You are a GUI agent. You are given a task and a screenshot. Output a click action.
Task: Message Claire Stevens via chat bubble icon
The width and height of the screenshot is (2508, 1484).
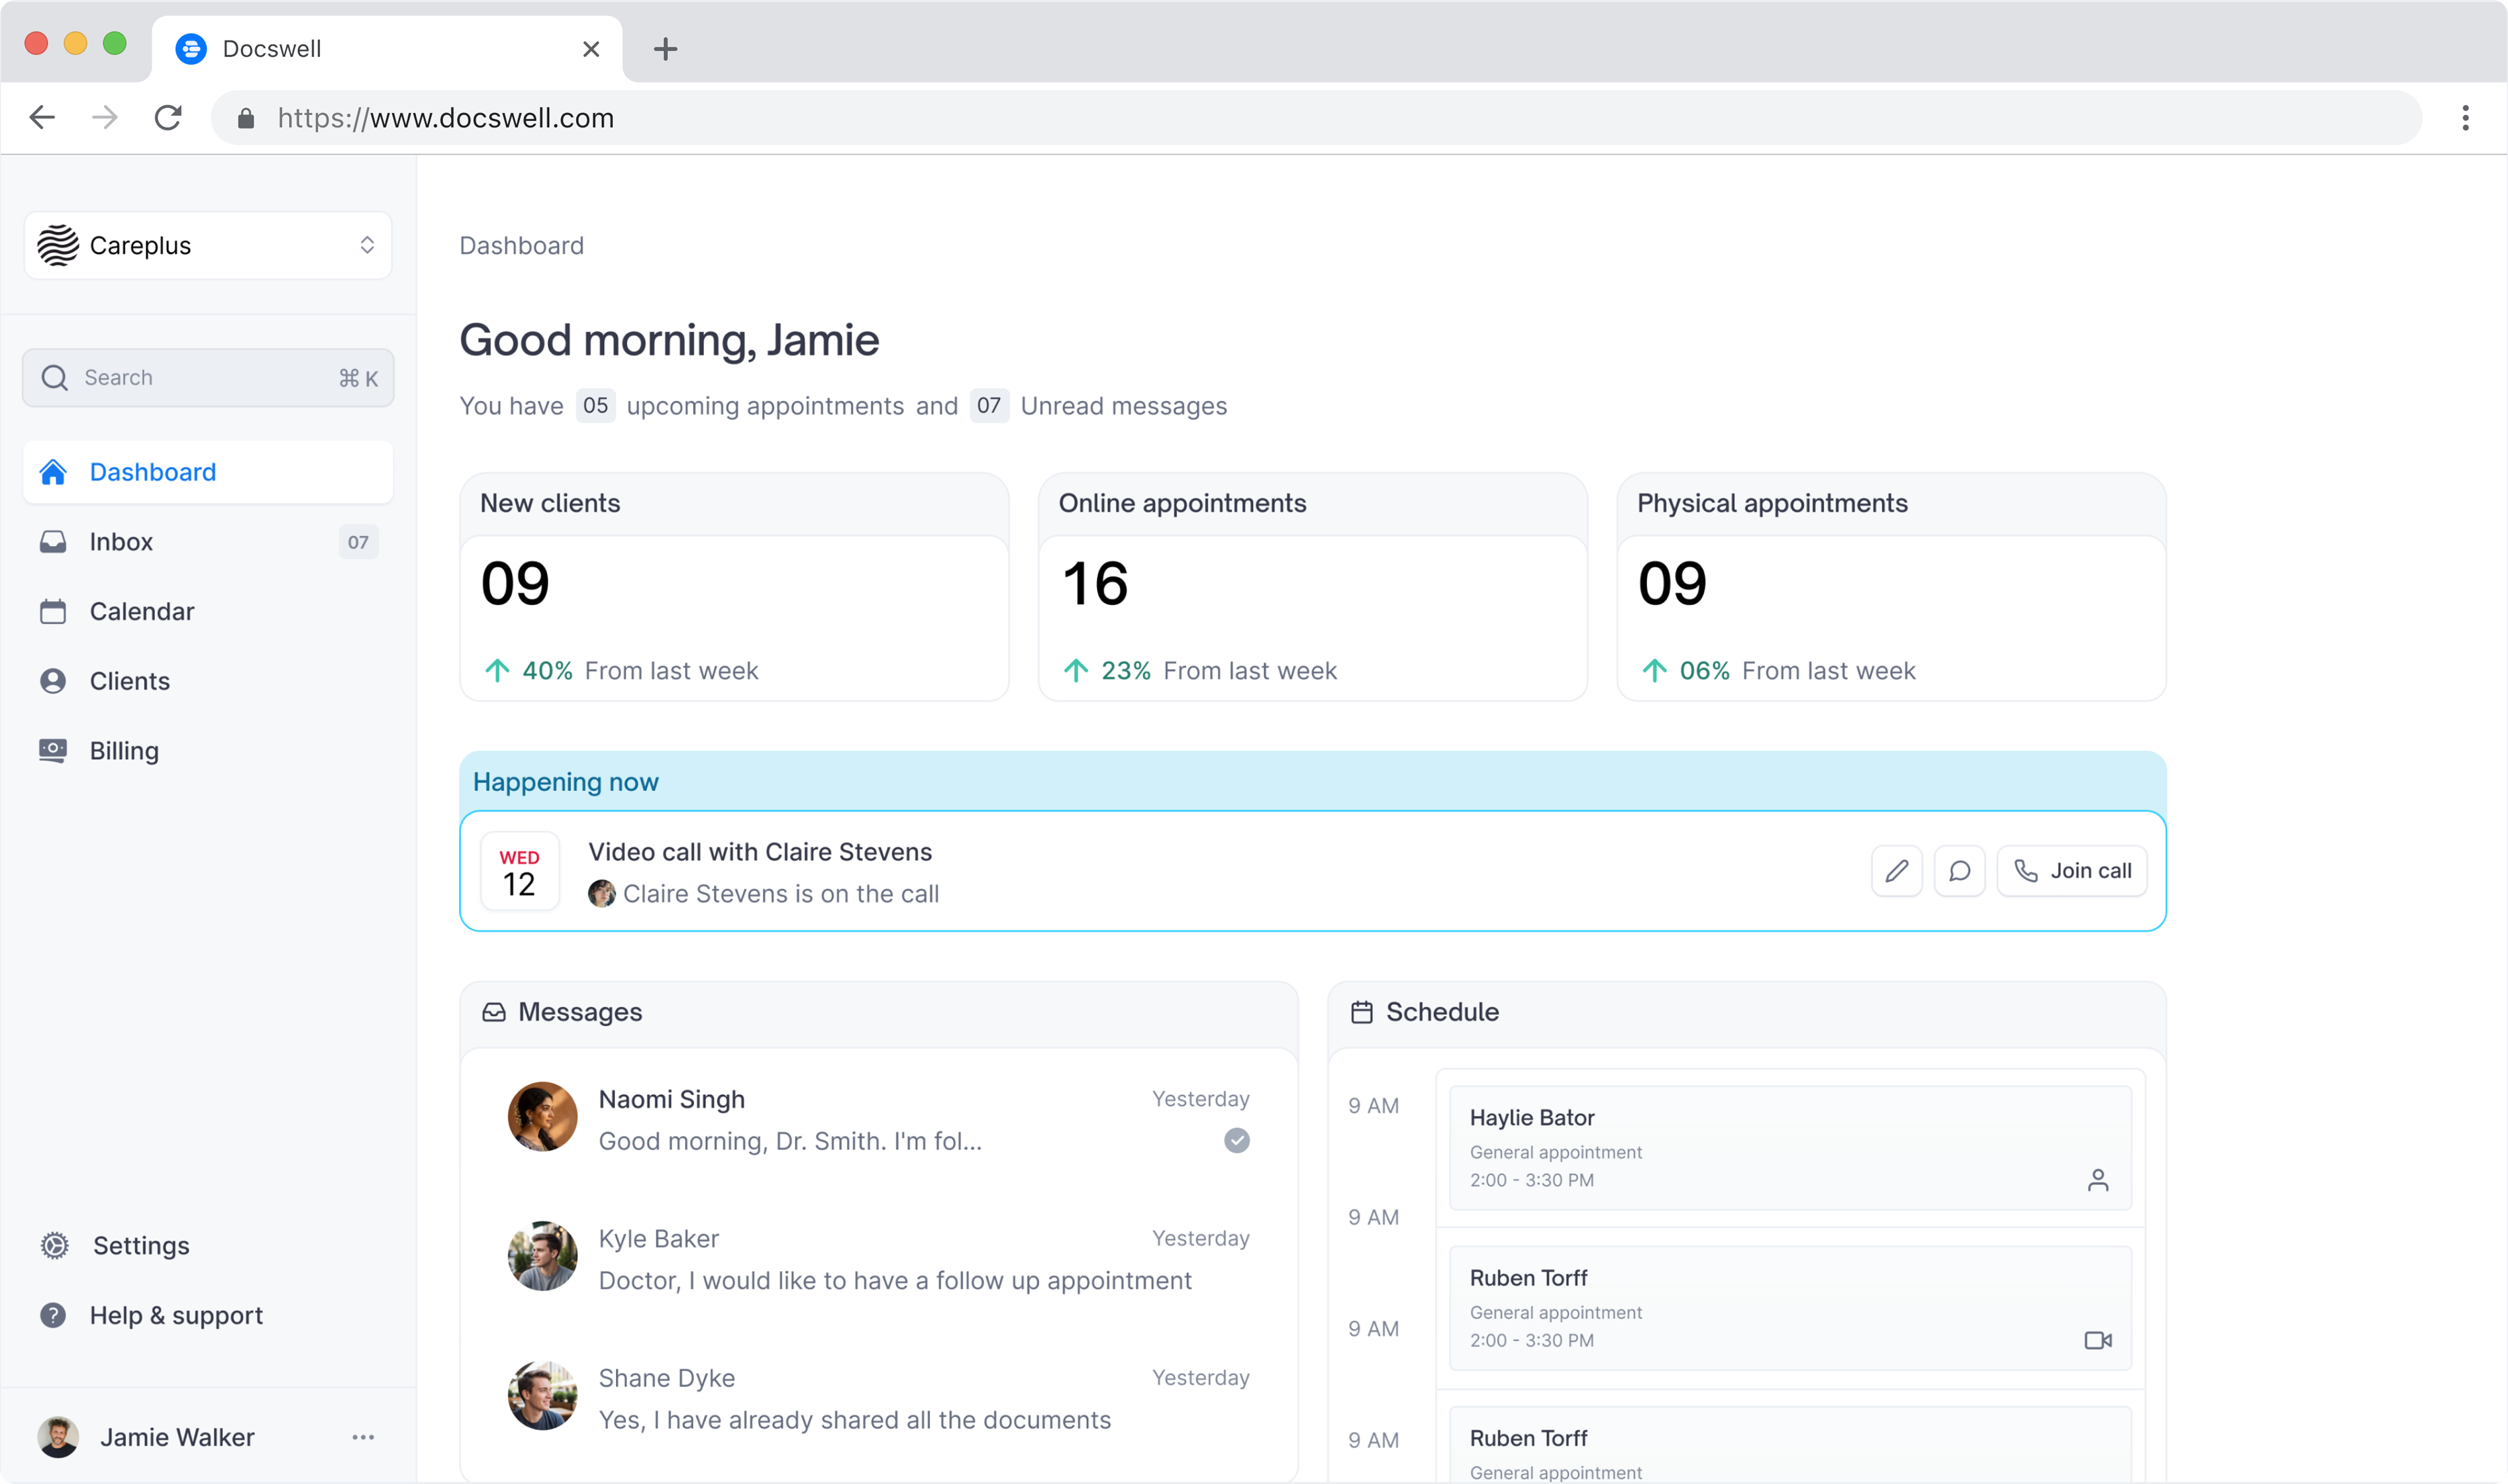coord(1959,871)
